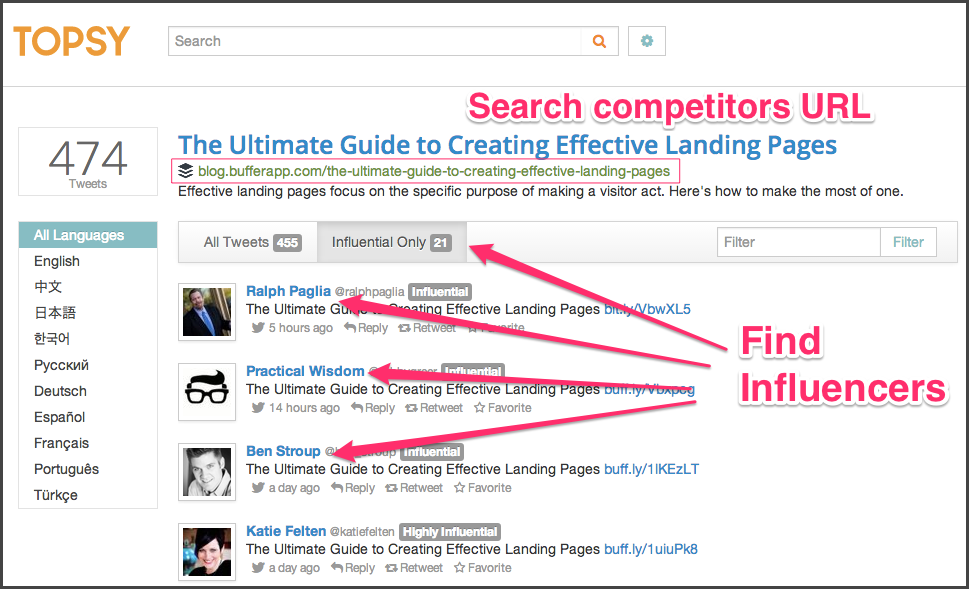This screenshot has height=589, width=969.
Task: Click the Reply icon on Katie Felten's tweet
Action: point(337,567)
